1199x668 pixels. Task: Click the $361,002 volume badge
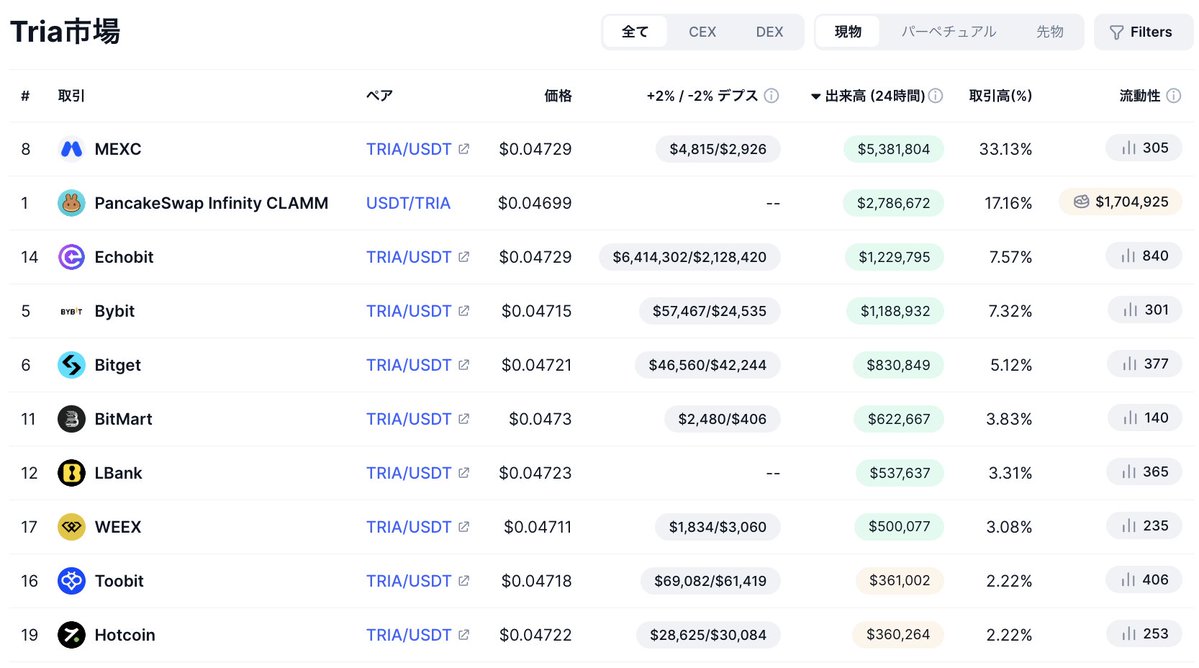[x=899, y=581]
